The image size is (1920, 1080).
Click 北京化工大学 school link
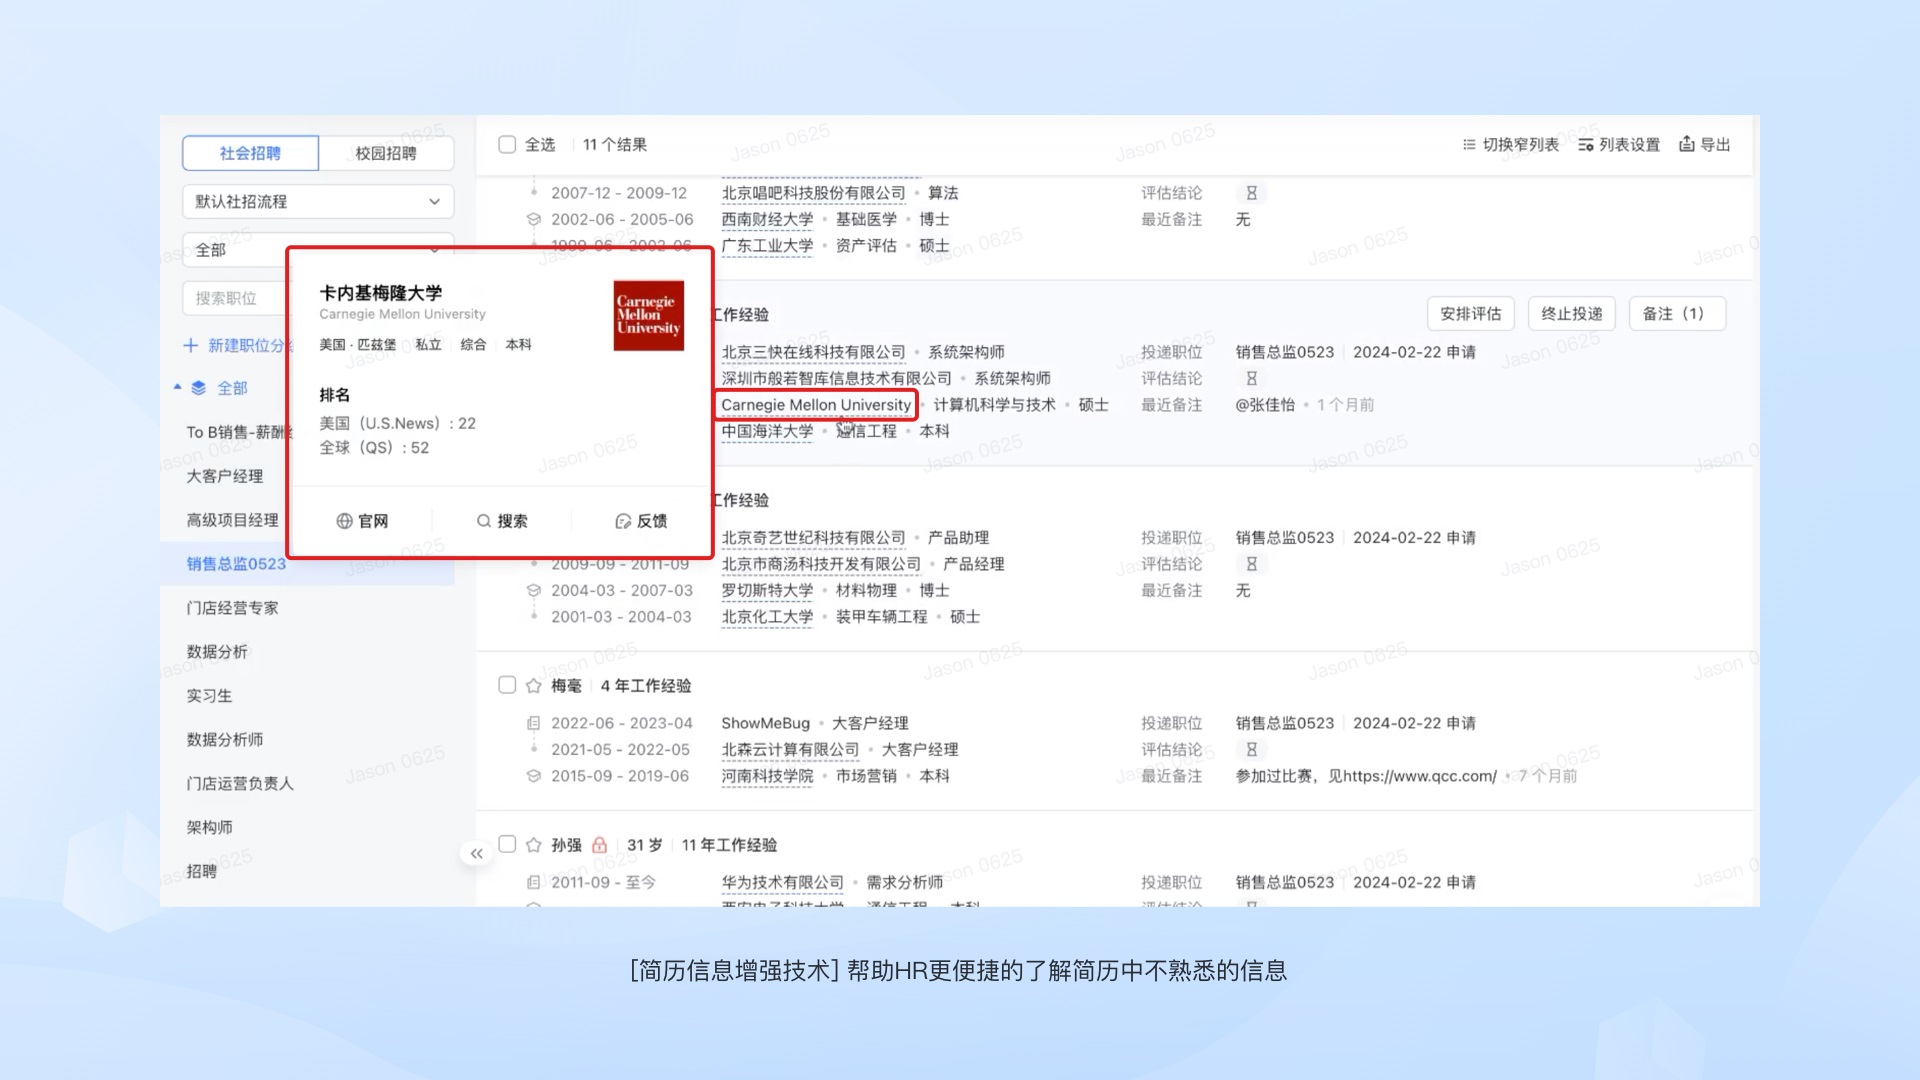coord(767,616)
